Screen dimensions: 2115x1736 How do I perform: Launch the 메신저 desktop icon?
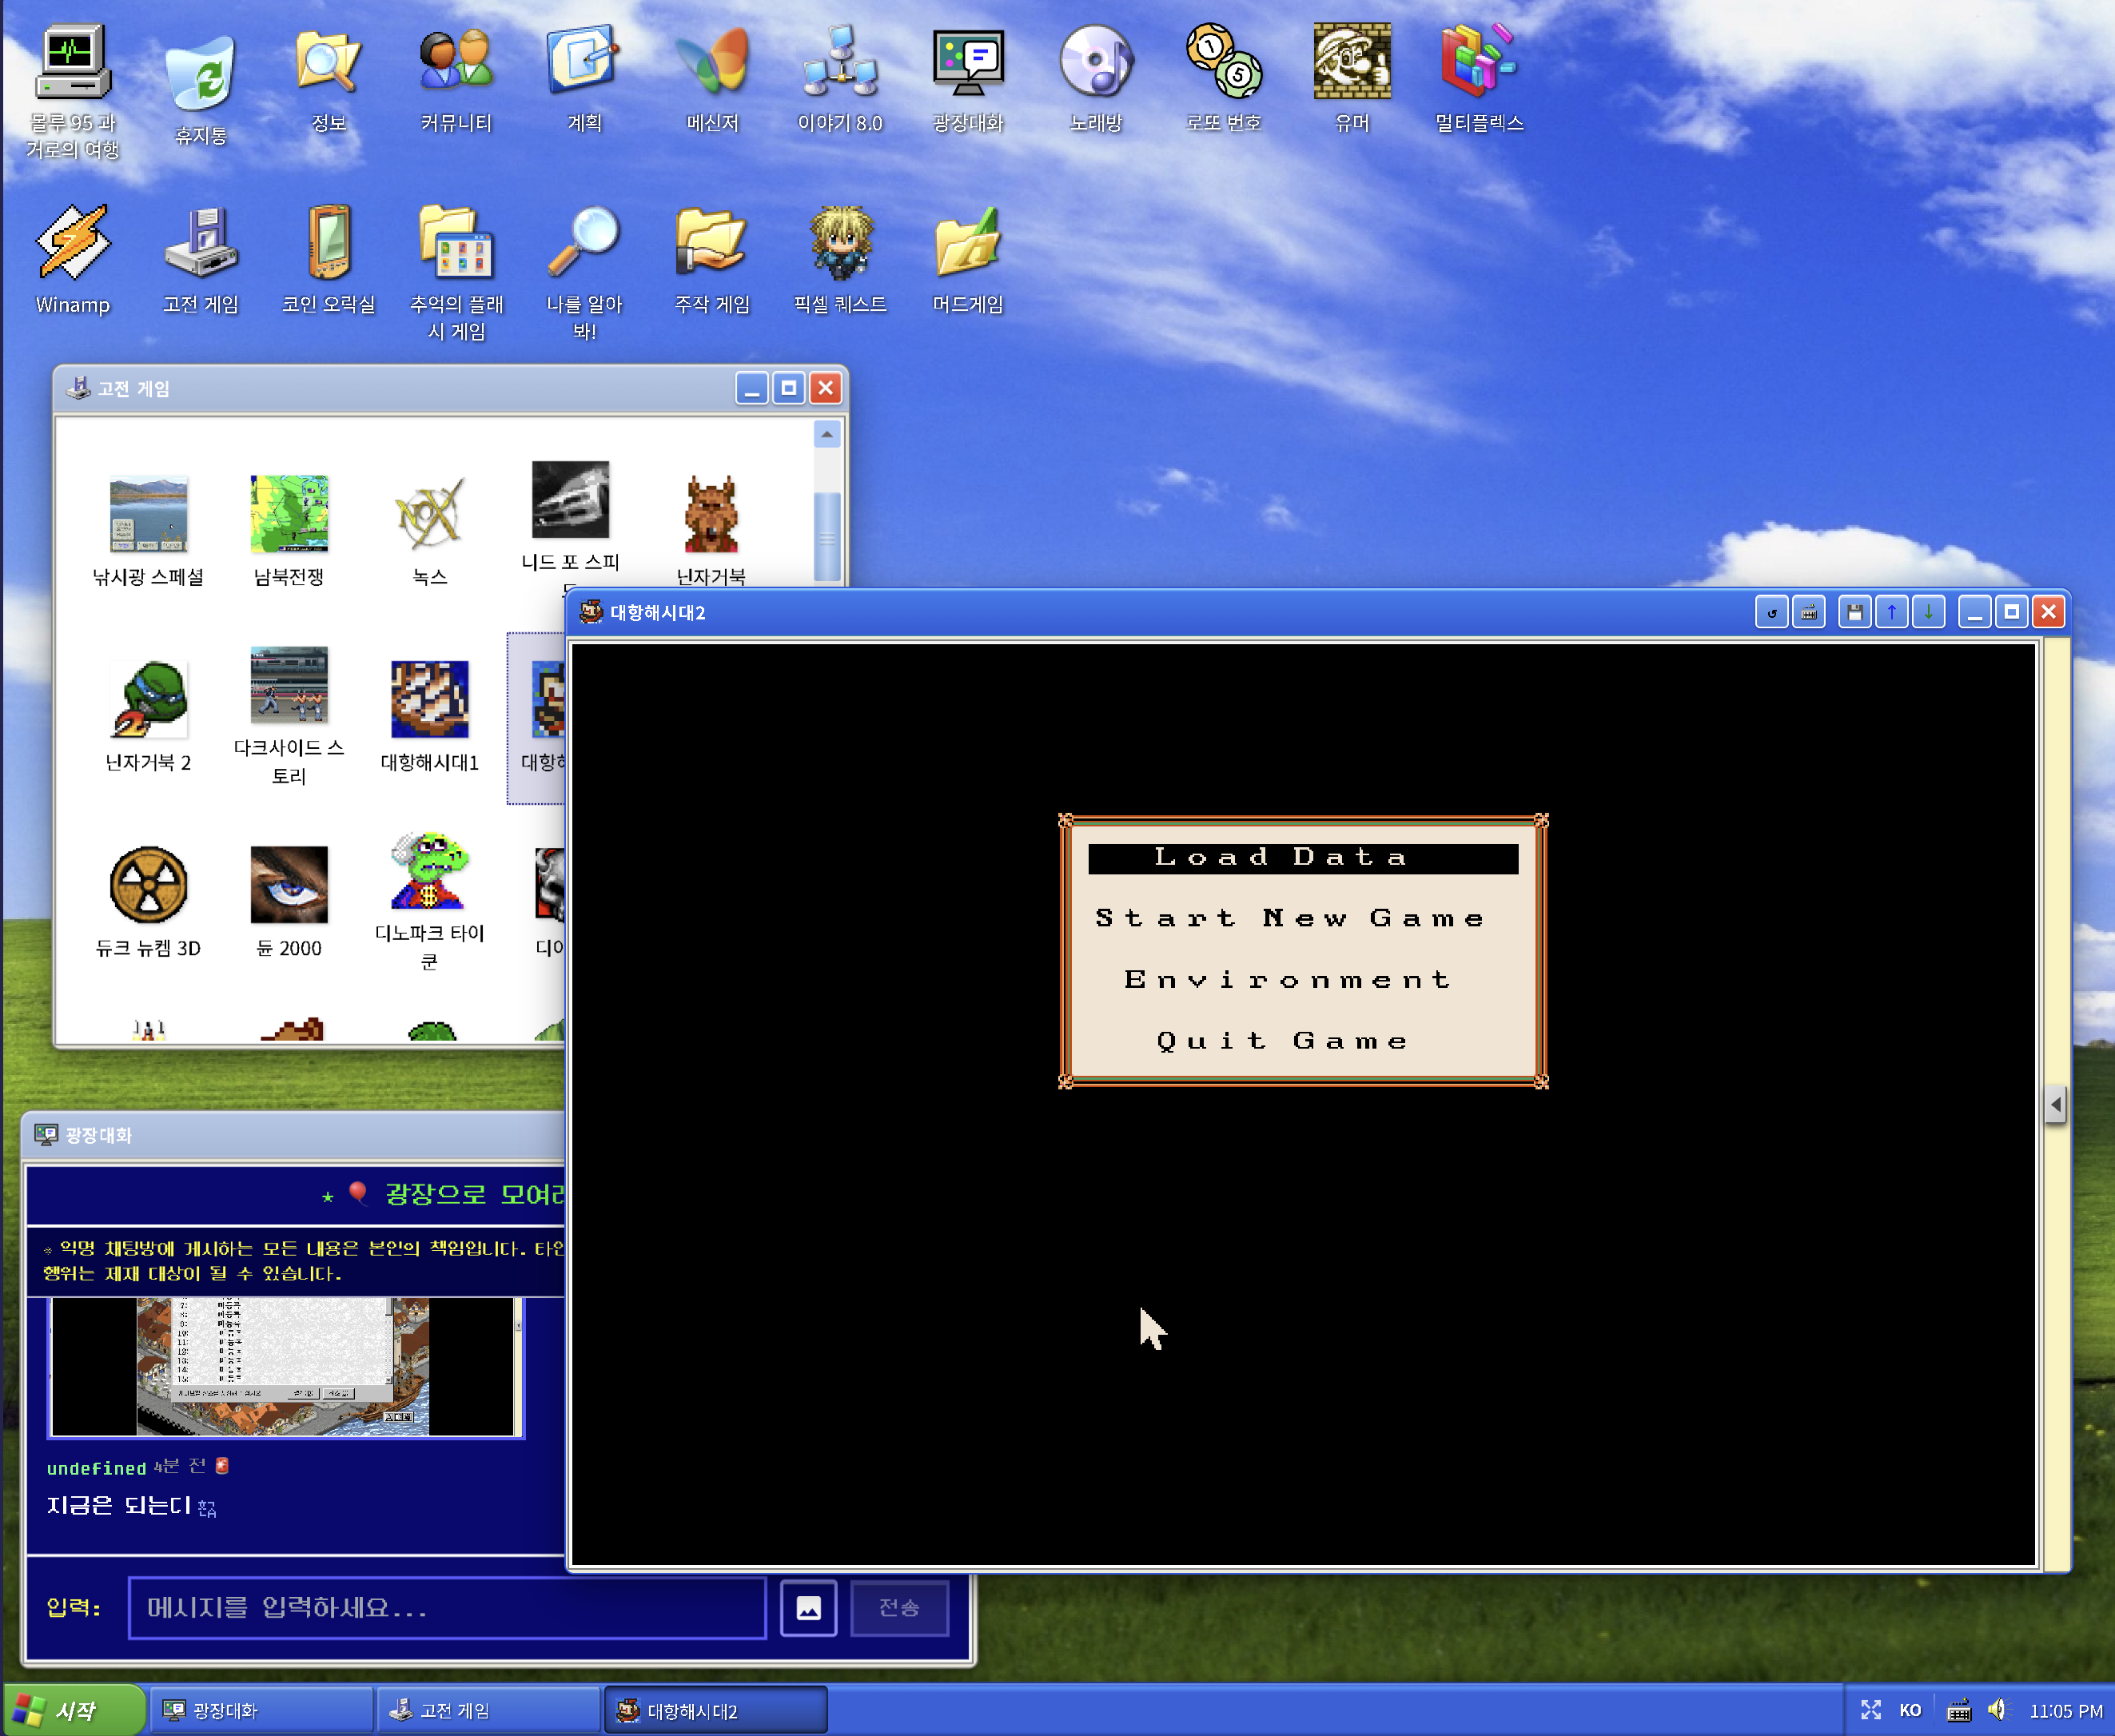click(712, 79)
